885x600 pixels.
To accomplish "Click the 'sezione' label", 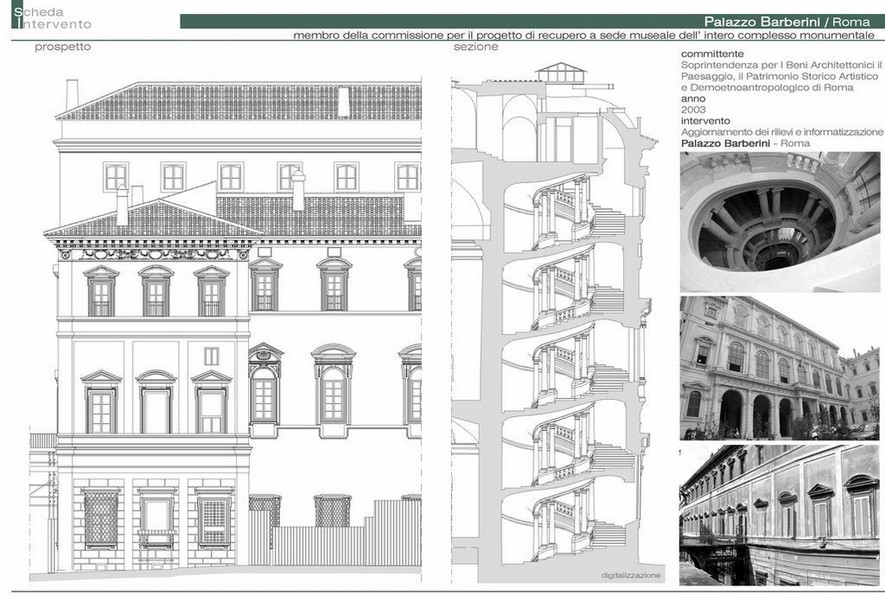I will click(476, 47).
